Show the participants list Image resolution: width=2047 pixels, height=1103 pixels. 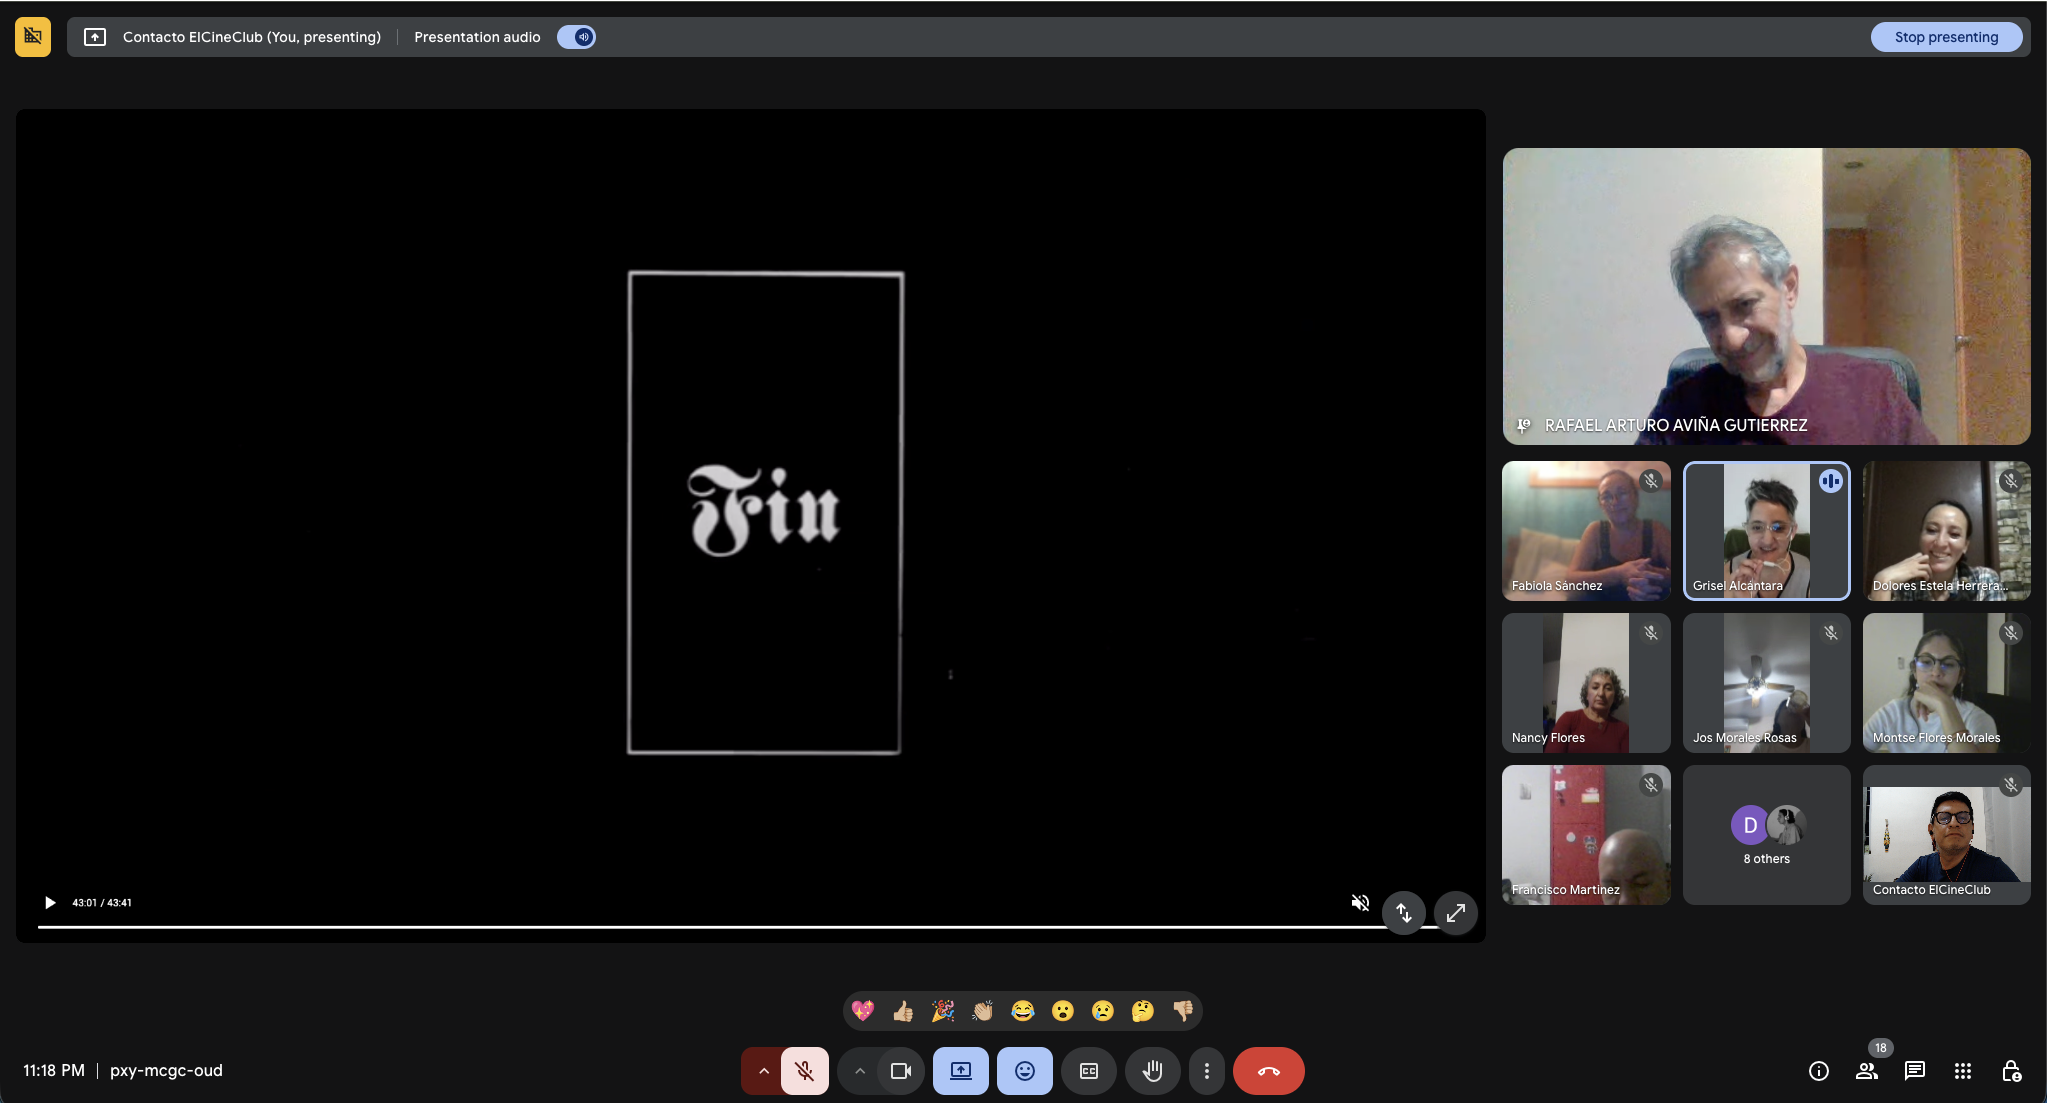pos(1866,1071)
